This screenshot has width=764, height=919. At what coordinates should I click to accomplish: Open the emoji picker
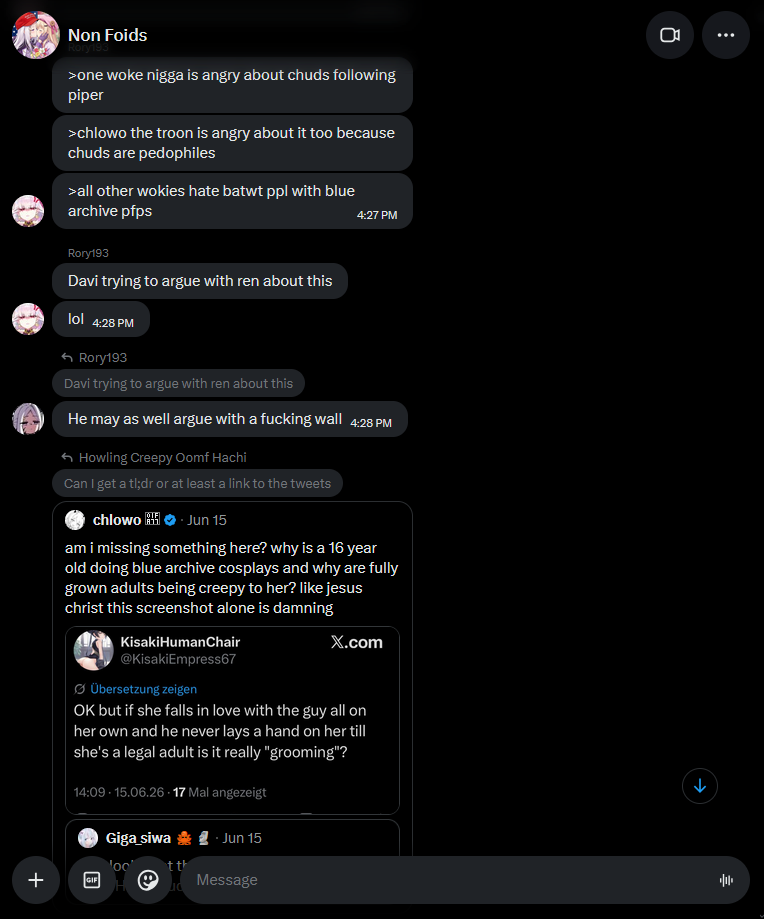click(148, 880)
